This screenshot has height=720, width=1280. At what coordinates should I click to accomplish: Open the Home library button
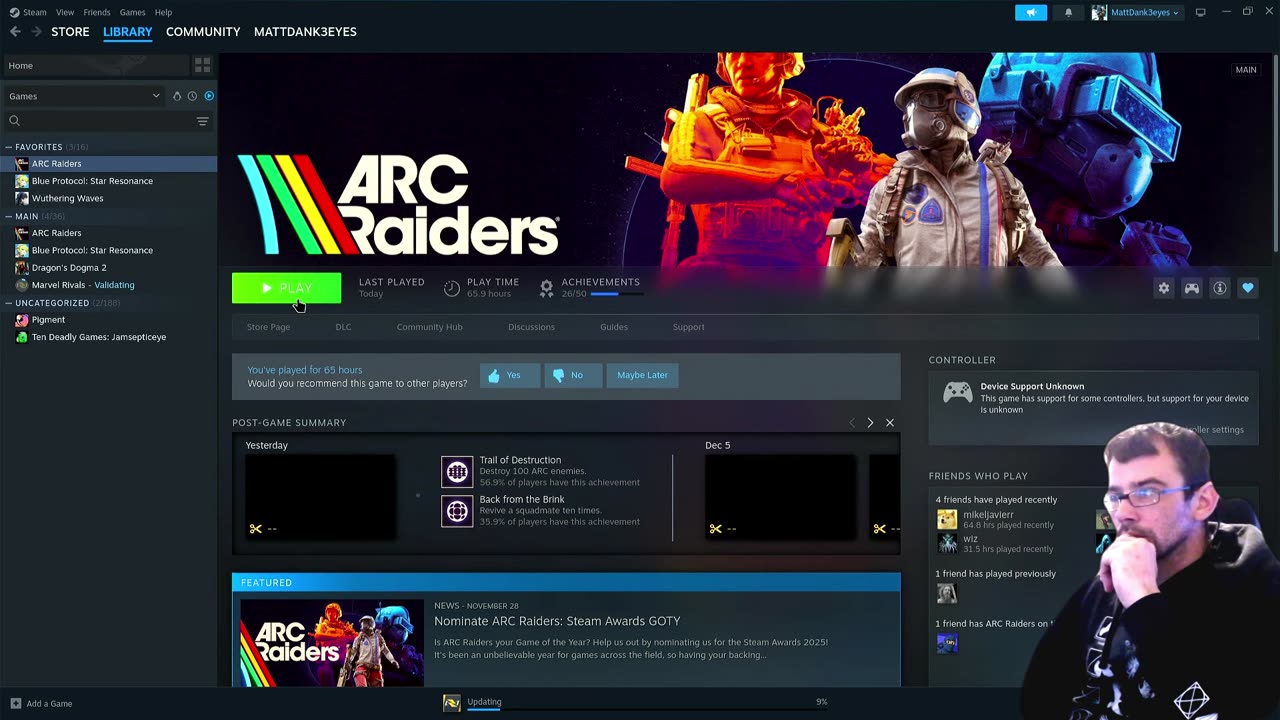(96, 65)
